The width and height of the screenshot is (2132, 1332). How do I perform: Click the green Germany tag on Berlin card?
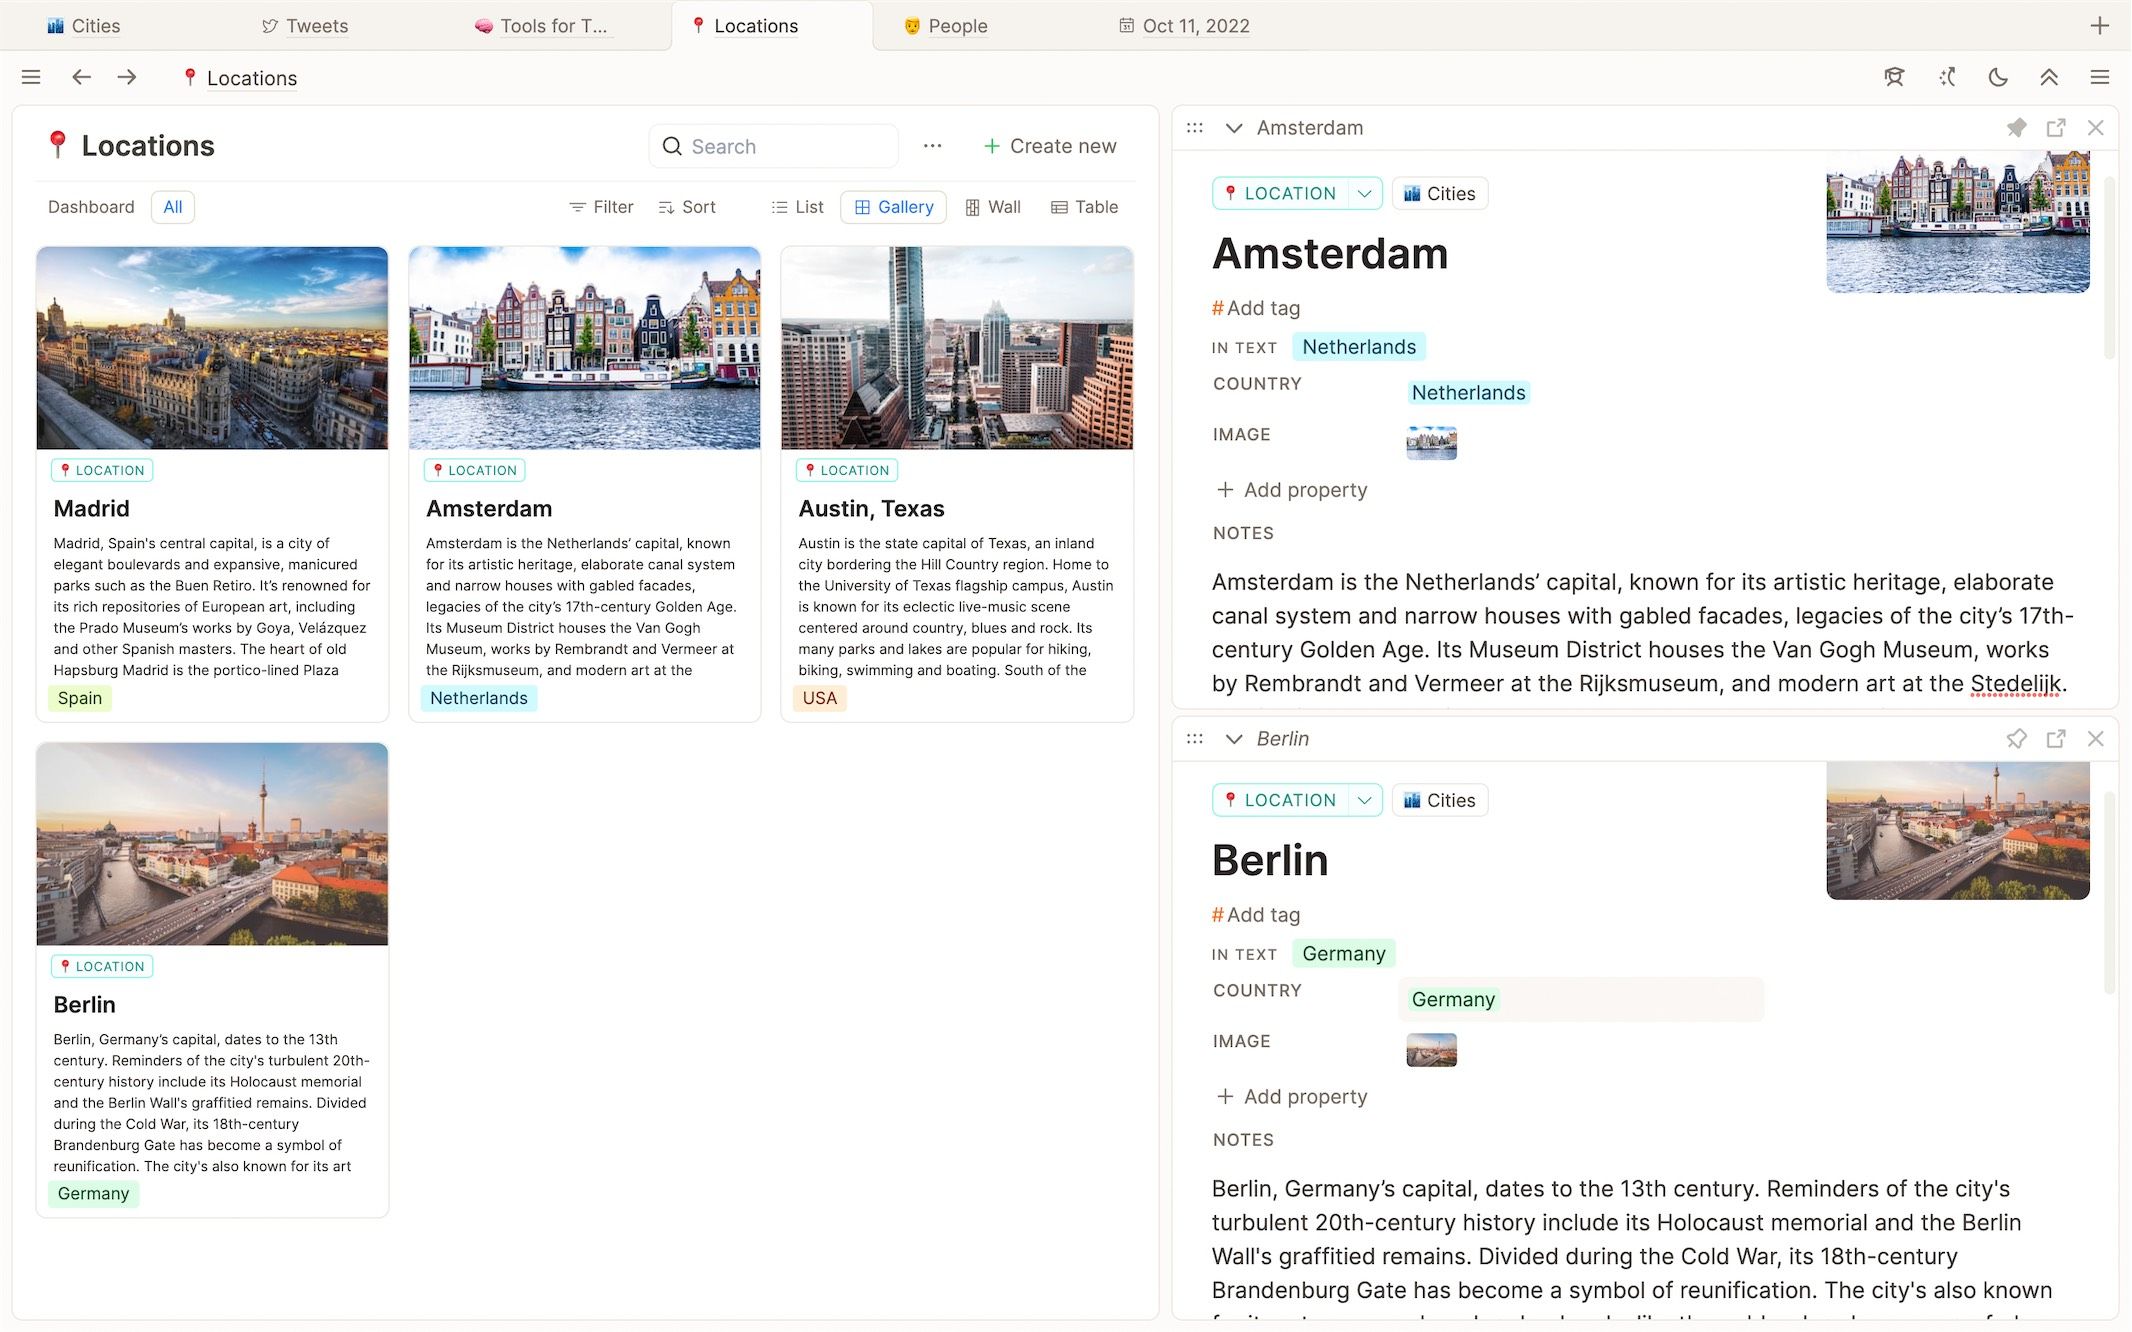point(93,1194)
